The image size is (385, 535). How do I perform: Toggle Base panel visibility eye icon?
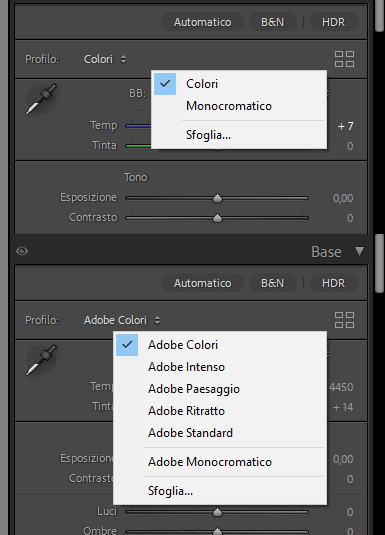pos(22,251)
